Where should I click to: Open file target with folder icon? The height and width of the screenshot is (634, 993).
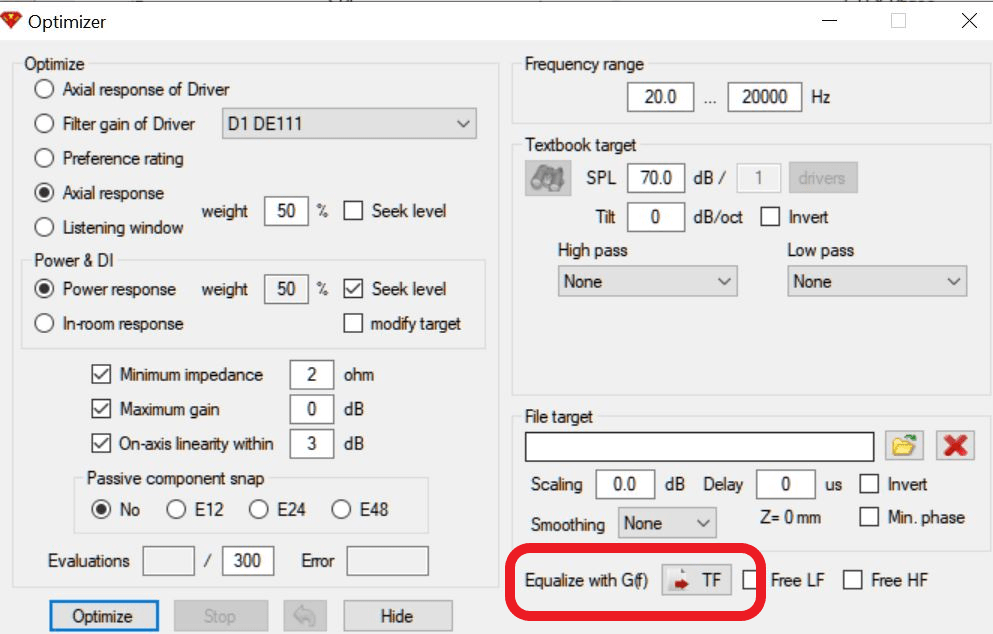[904, 446]
